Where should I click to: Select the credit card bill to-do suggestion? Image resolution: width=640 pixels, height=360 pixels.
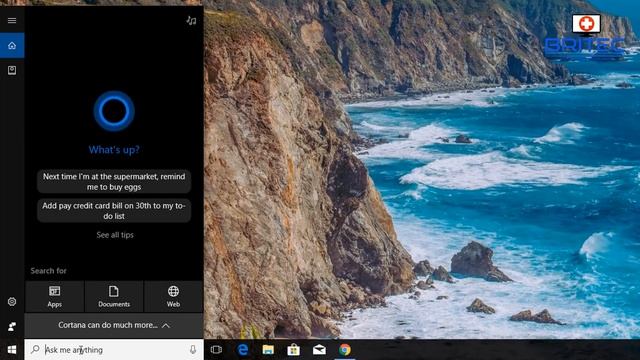coord(114,211)
